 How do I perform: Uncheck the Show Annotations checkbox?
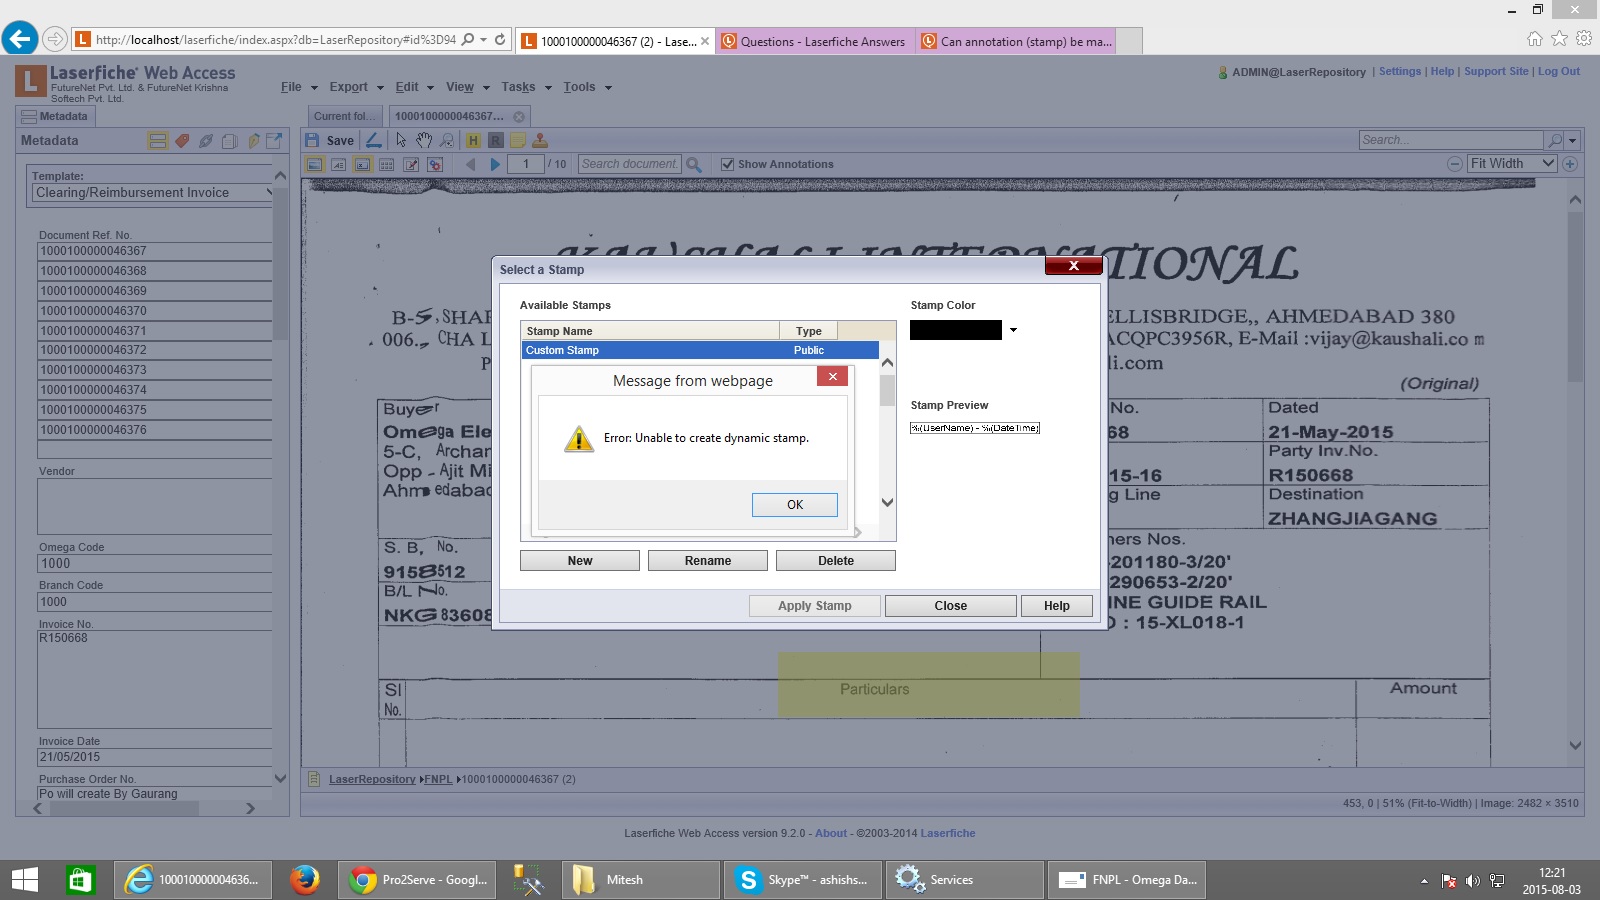[x=727, y=164]
